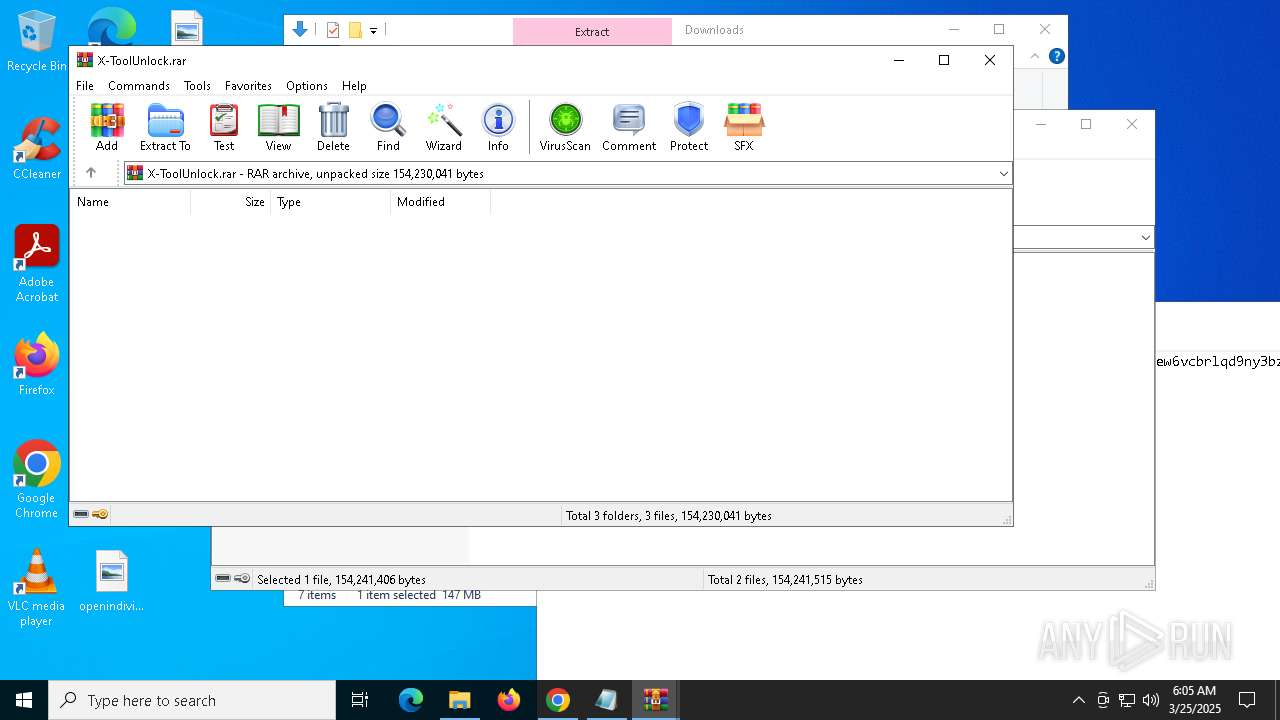Open the Find tool
The image size is (1280, 720).
click(388, 127)
